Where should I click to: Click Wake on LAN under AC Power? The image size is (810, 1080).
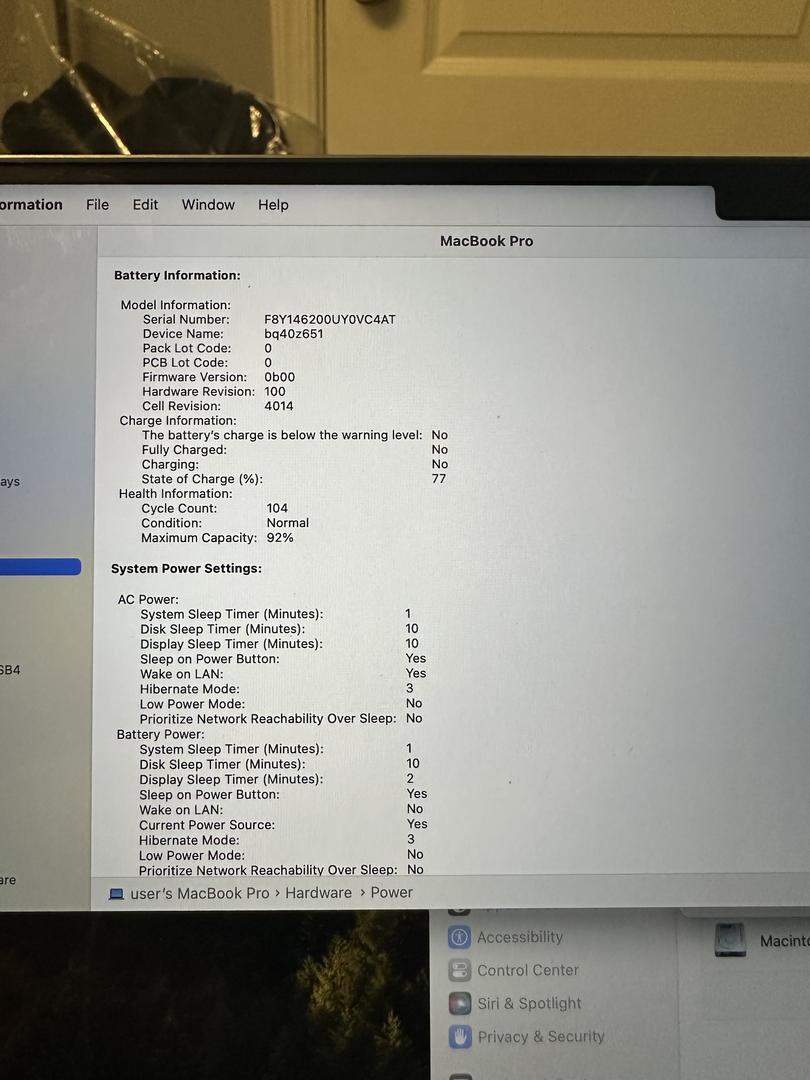click(x=182, y=674)
